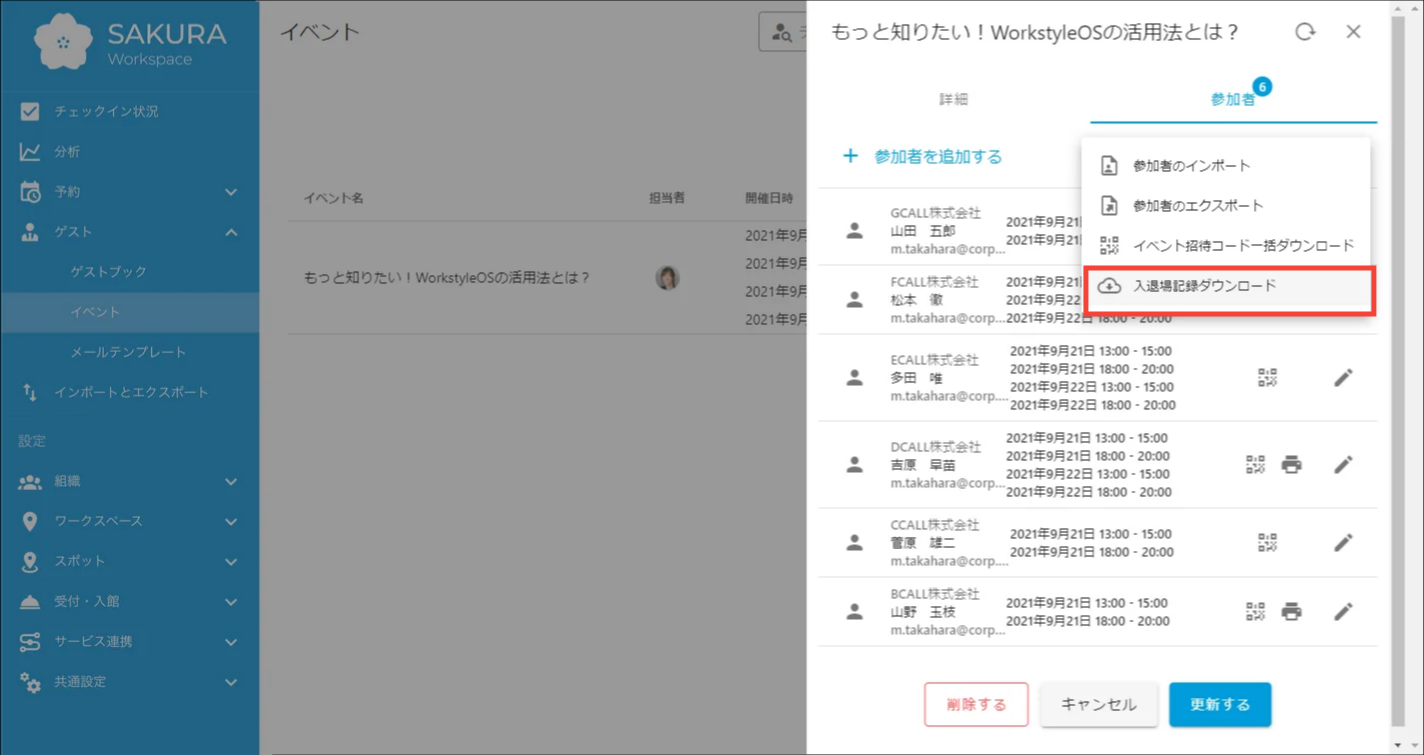Click person icon of 松本 徹 row
Screen dimensions: 1424x755
pos(854,299)
